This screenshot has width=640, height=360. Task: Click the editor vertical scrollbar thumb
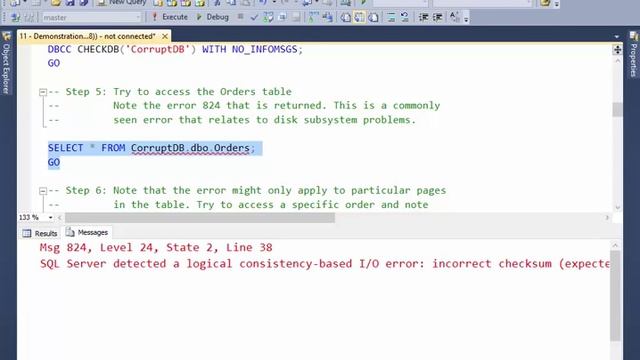tap(617, 109)
